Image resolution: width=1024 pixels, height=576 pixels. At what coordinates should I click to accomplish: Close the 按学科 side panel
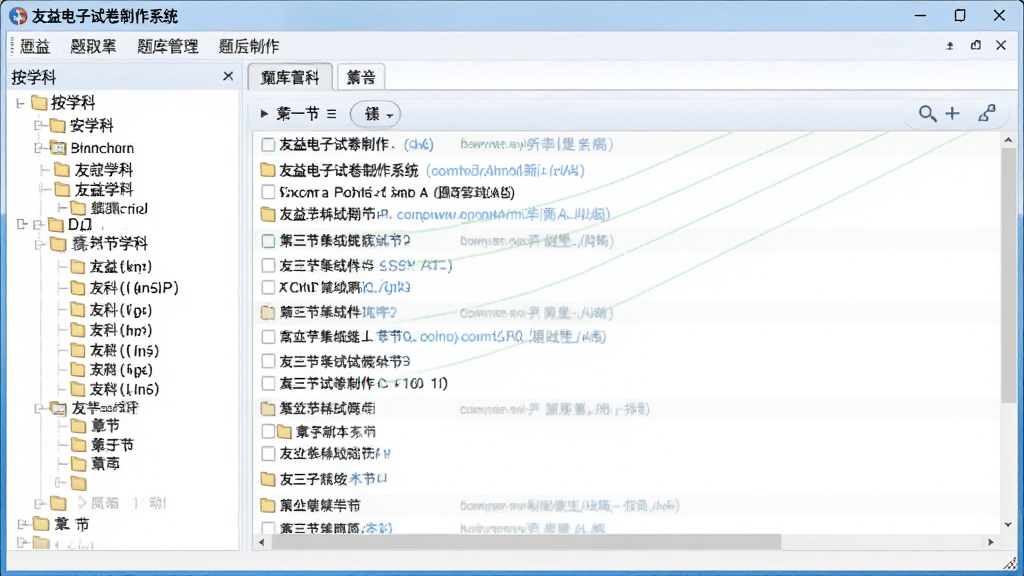(228, 76)
